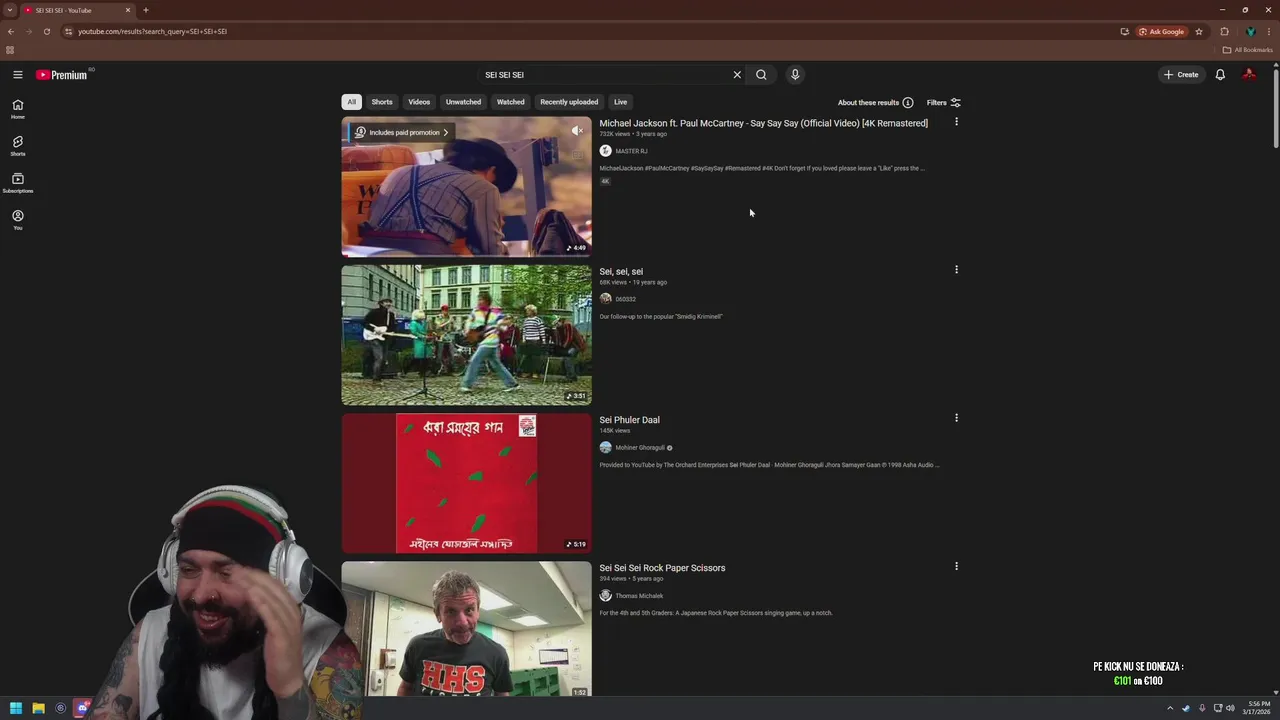Open a new browser tab
The height and width of the screenshot is (720, 1280).
pyautogui.click(x=146, y=10)
